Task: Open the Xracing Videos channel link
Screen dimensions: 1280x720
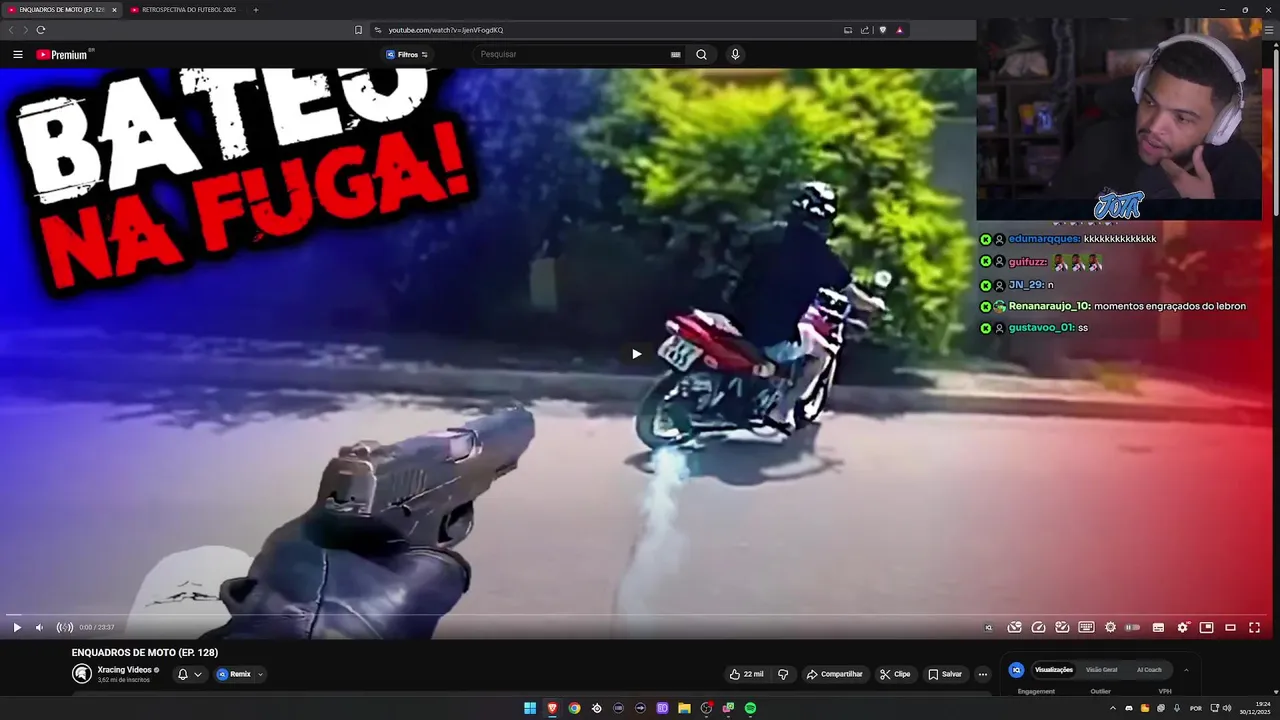Action: 125,670
